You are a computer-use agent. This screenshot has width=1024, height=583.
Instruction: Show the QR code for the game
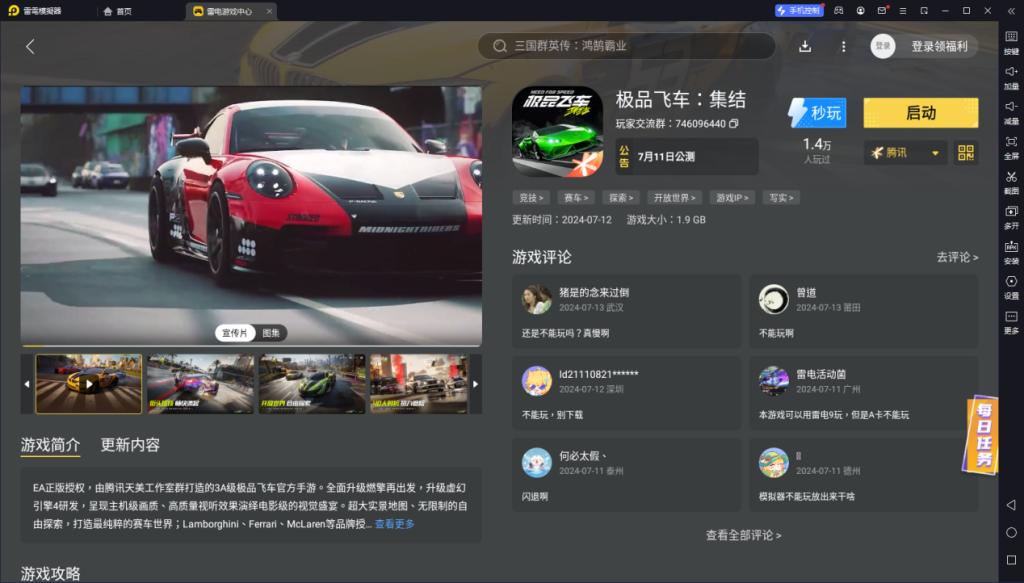coord(965,153)
